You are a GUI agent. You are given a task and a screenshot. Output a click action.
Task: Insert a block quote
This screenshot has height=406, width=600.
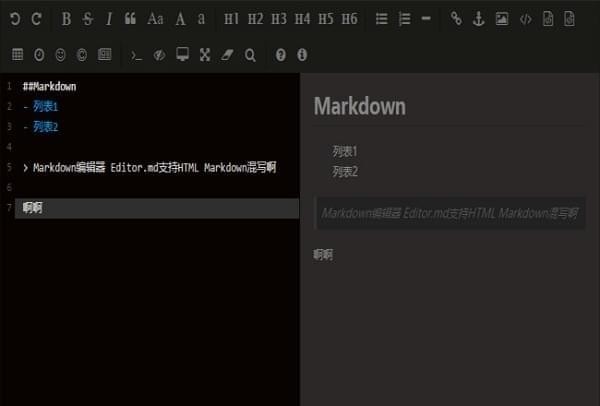tap(130, 19)
